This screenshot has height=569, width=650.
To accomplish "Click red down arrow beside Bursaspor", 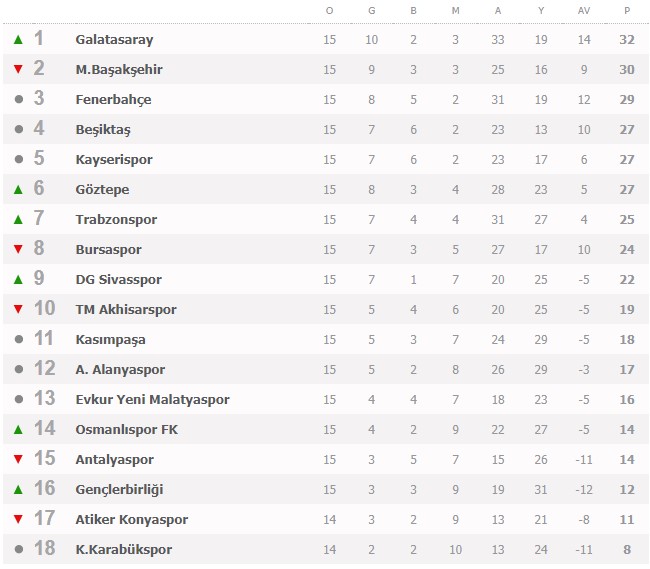I will click(18, 250).
